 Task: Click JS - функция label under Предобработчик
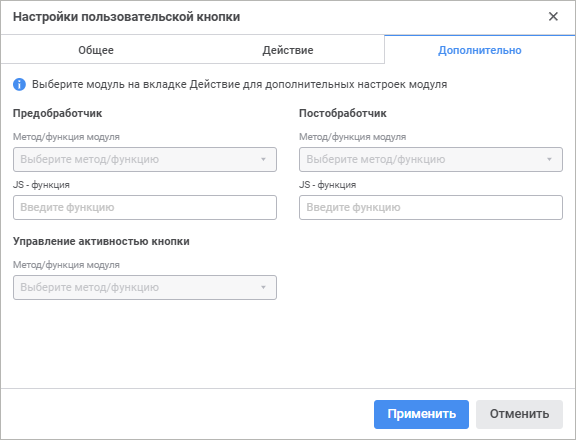pos(41,184)
